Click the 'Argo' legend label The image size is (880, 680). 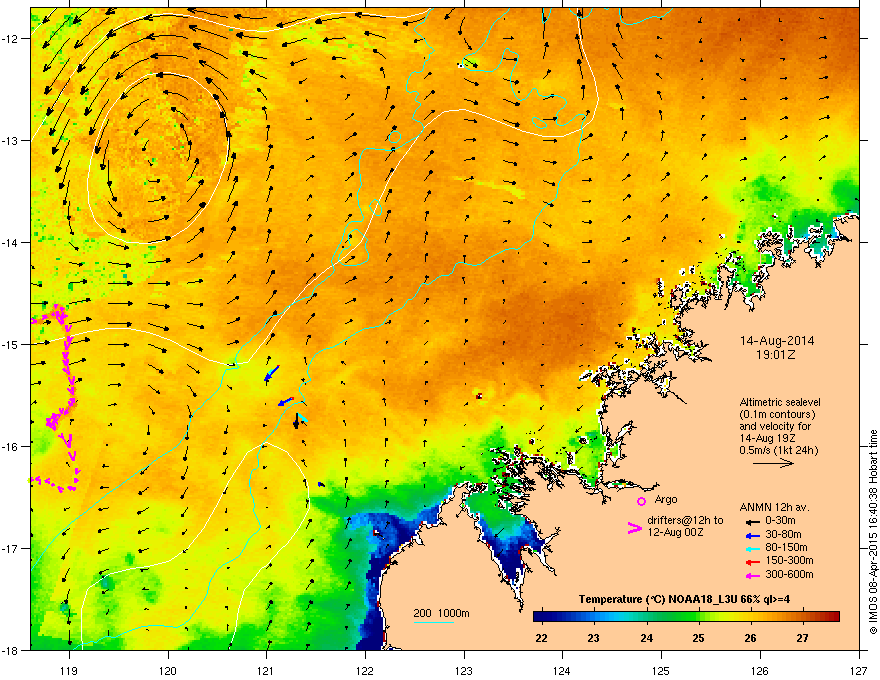point(666,499)
